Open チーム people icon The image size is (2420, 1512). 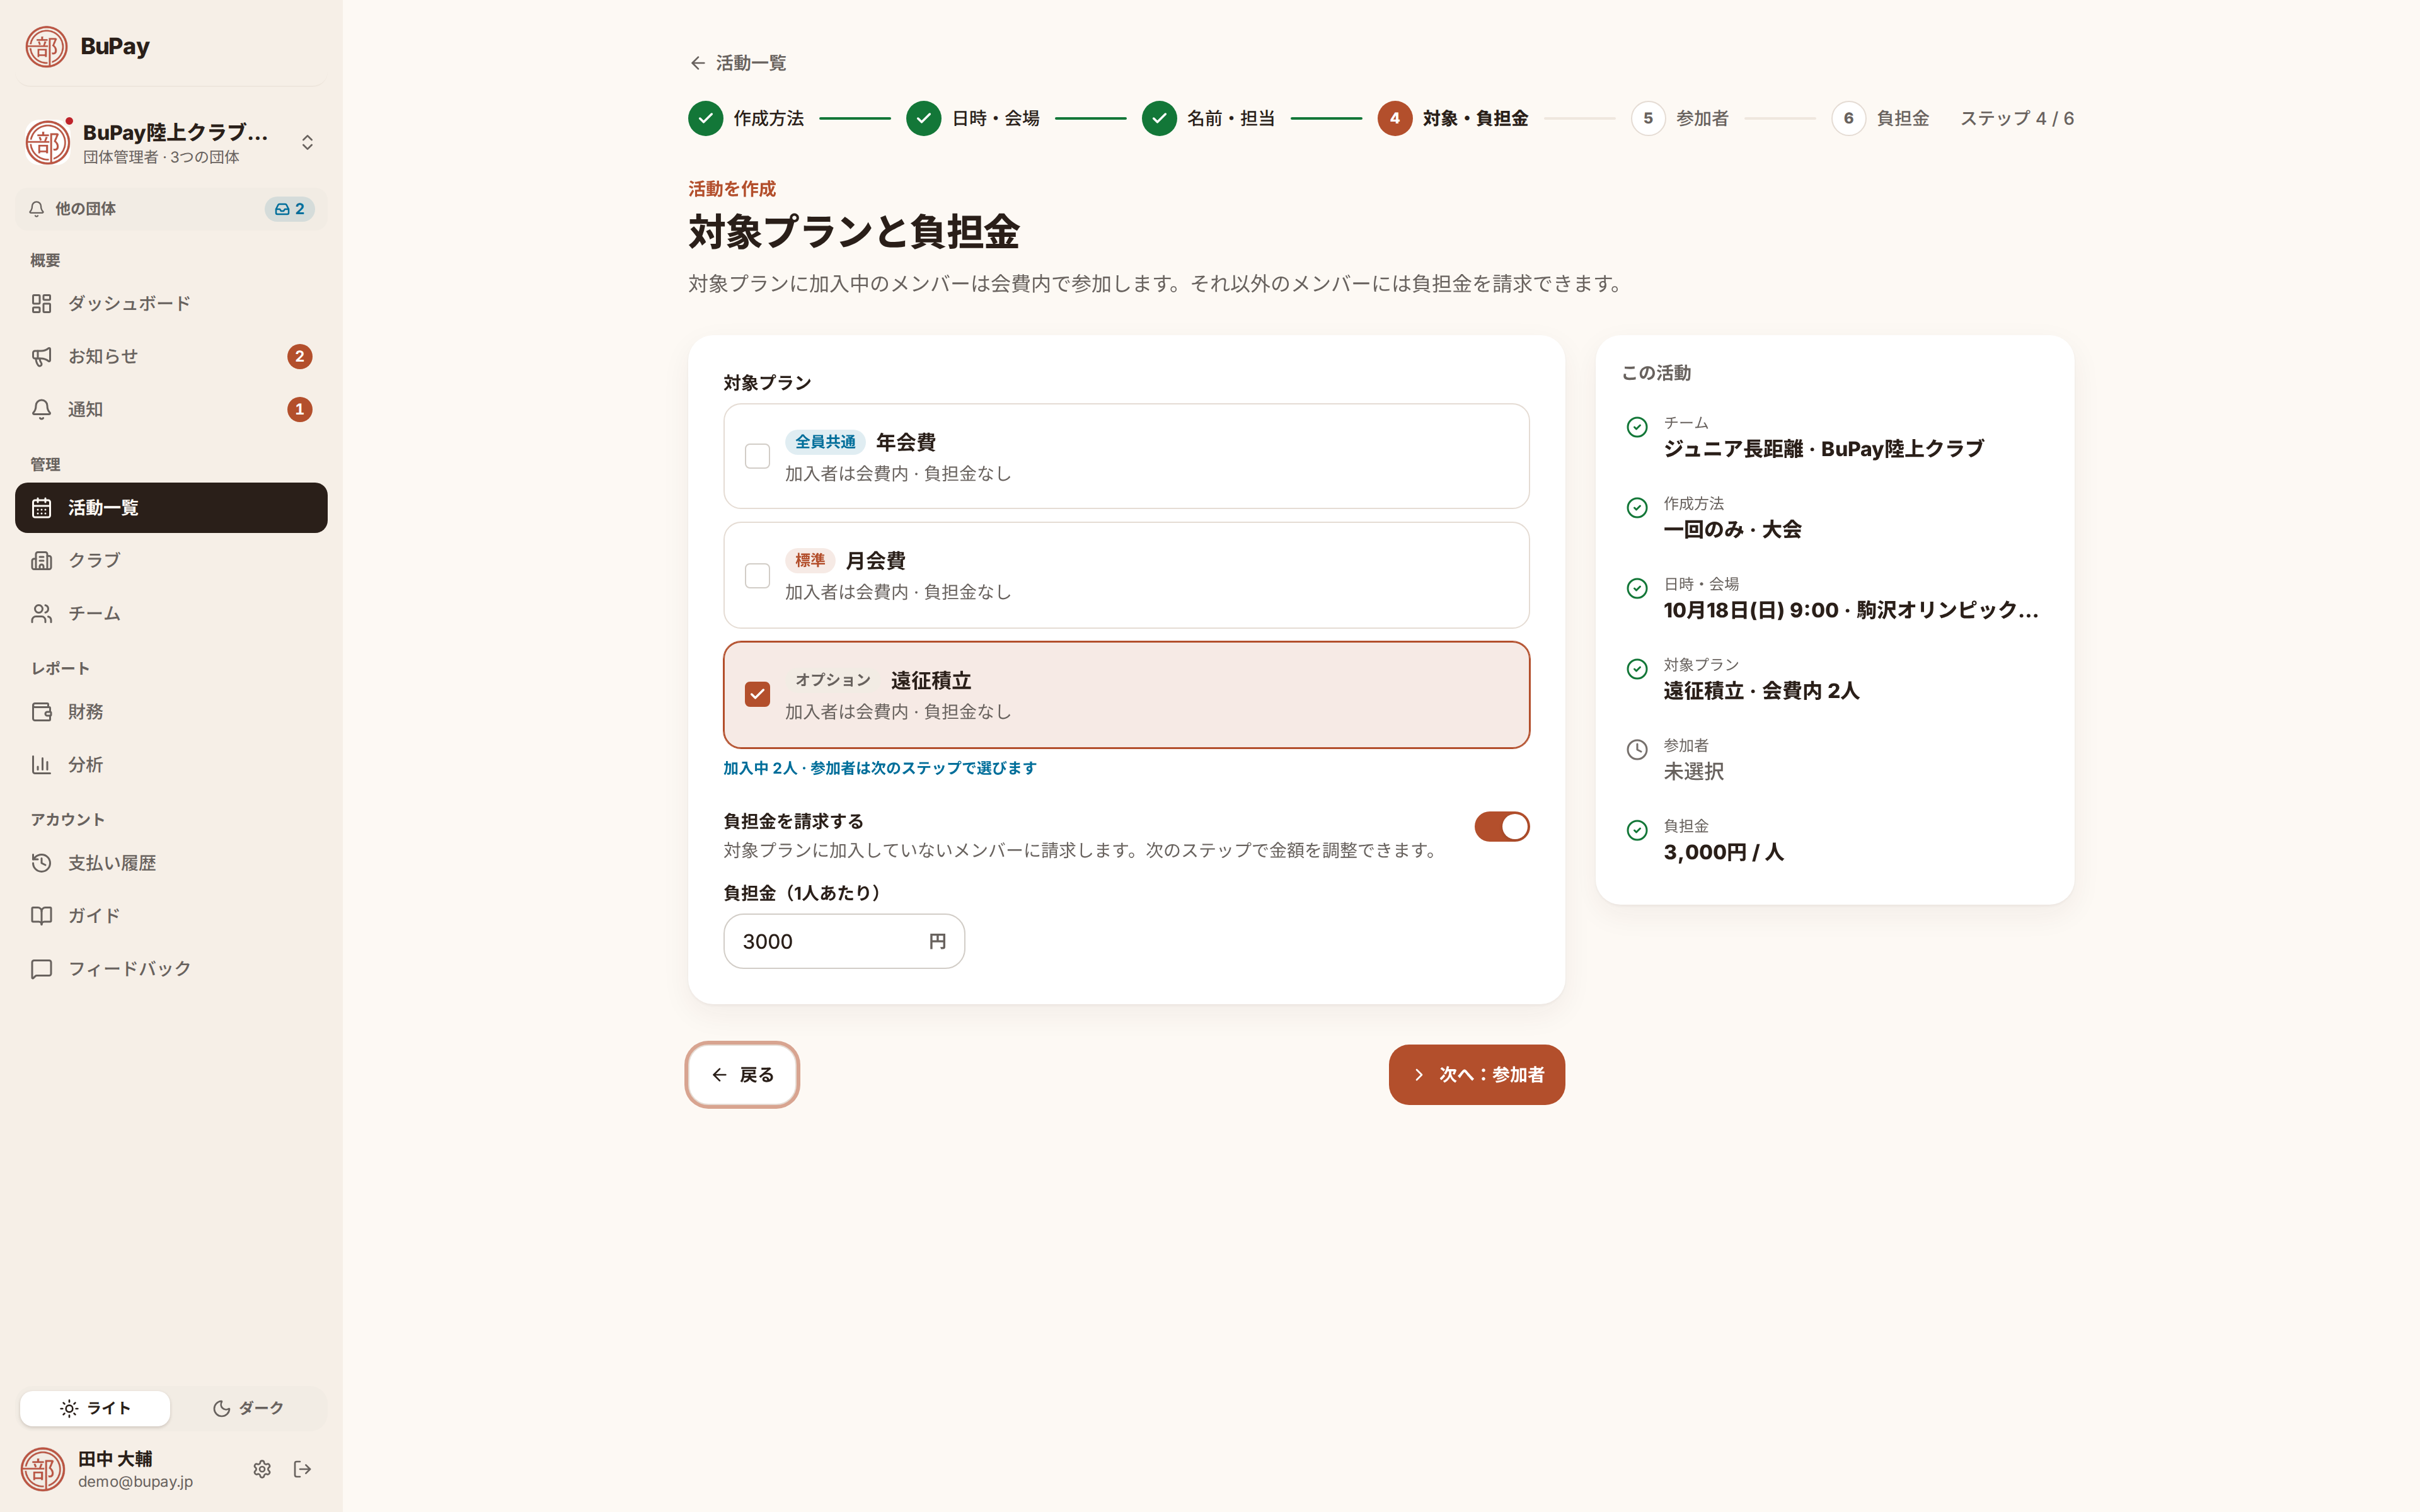click(x=41, y=613)
